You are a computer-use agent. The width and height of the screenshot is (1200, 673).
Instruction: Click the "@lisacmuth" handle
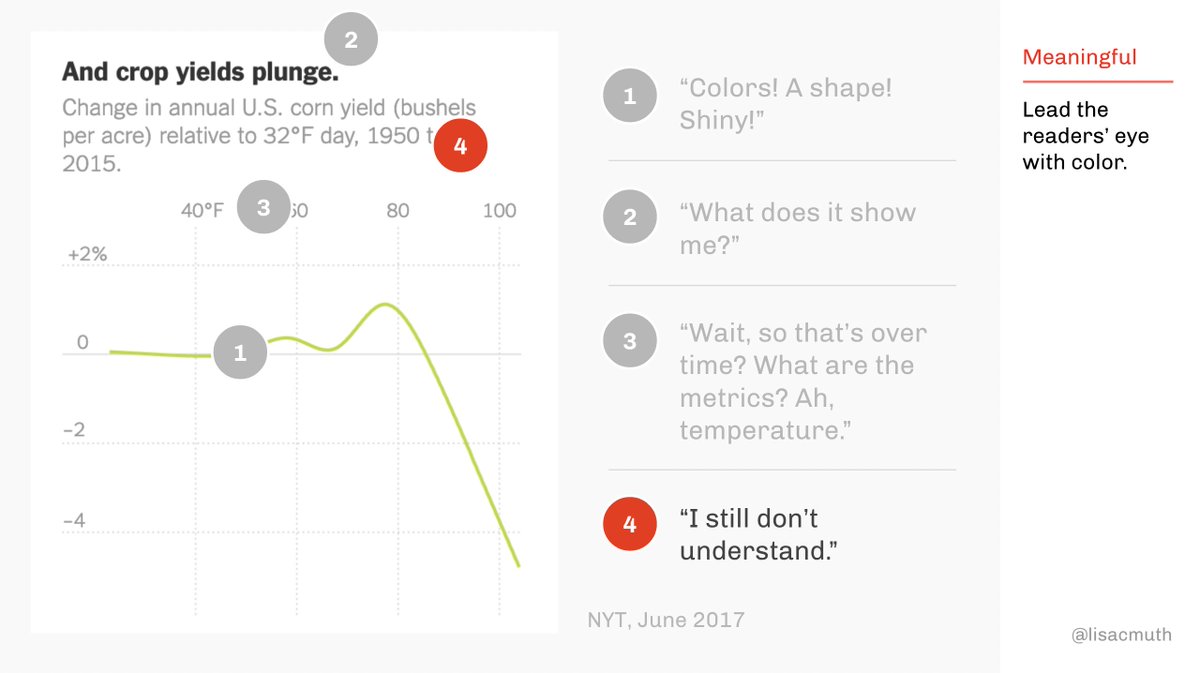[x=1121, y=634]
